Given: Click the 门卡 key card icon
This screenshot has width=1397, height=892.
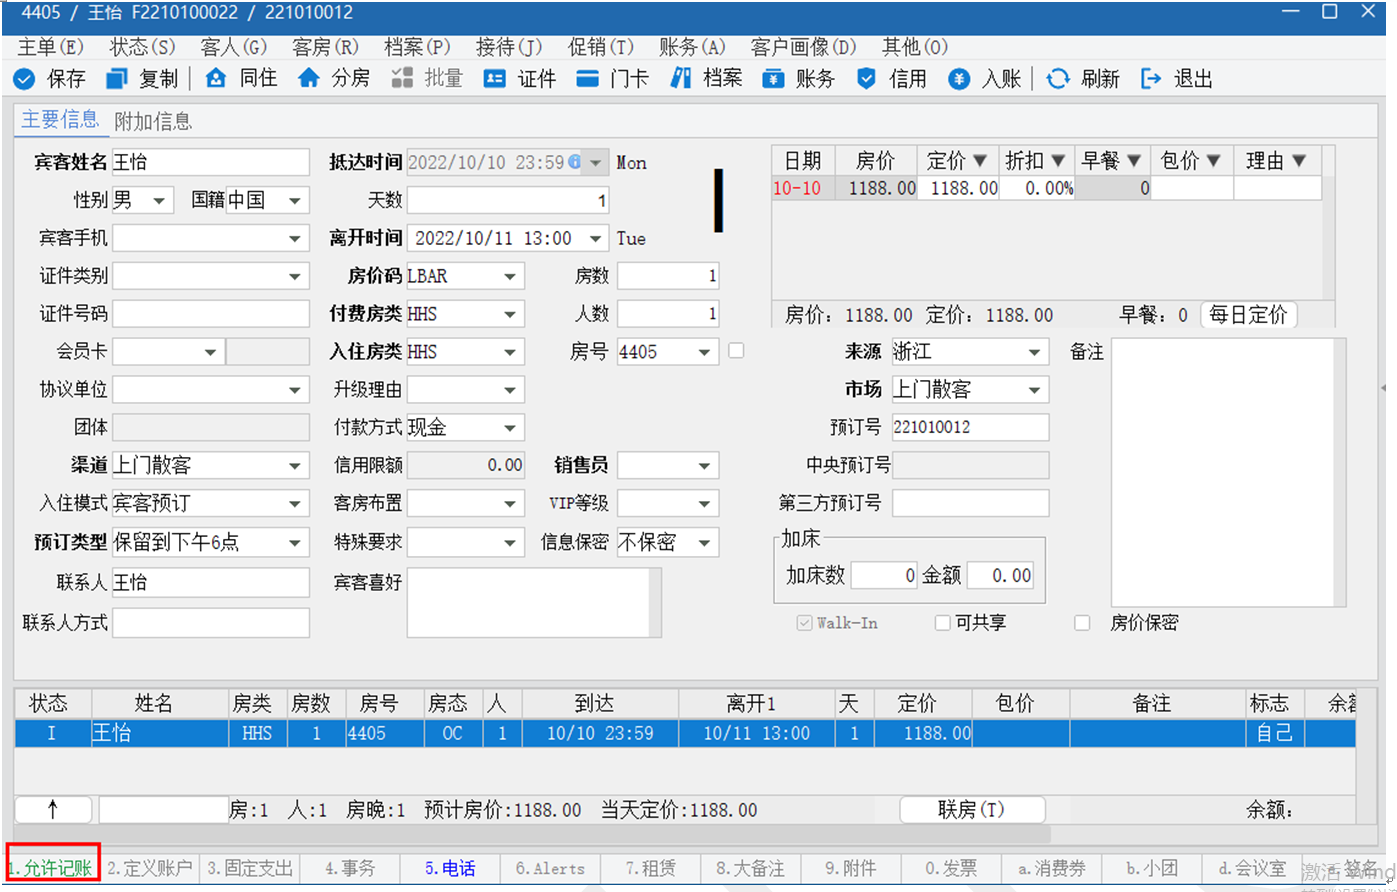Looking at the screenshot, I should pos(588,79).
